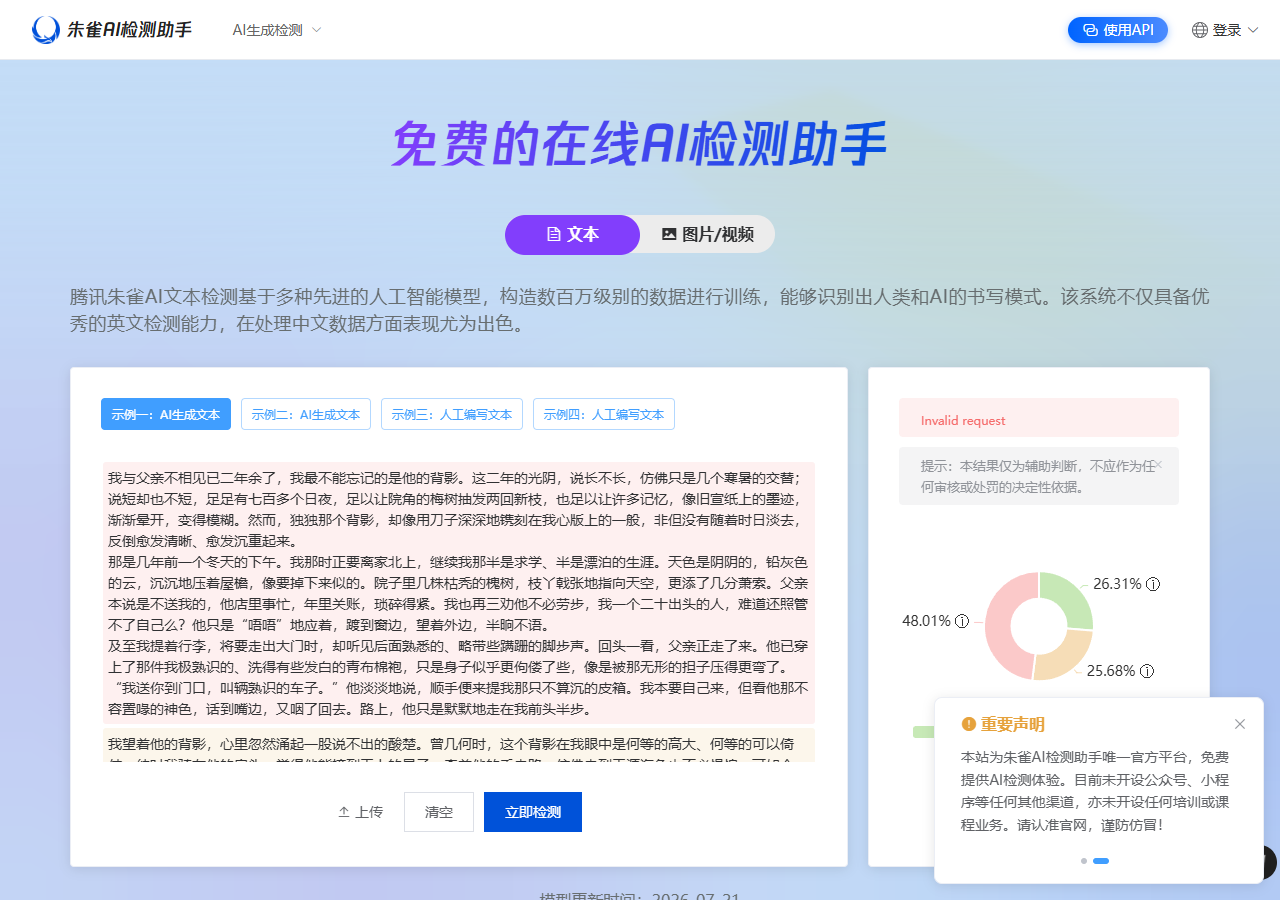Click the 上传 upload button

[x=360, y=812]
